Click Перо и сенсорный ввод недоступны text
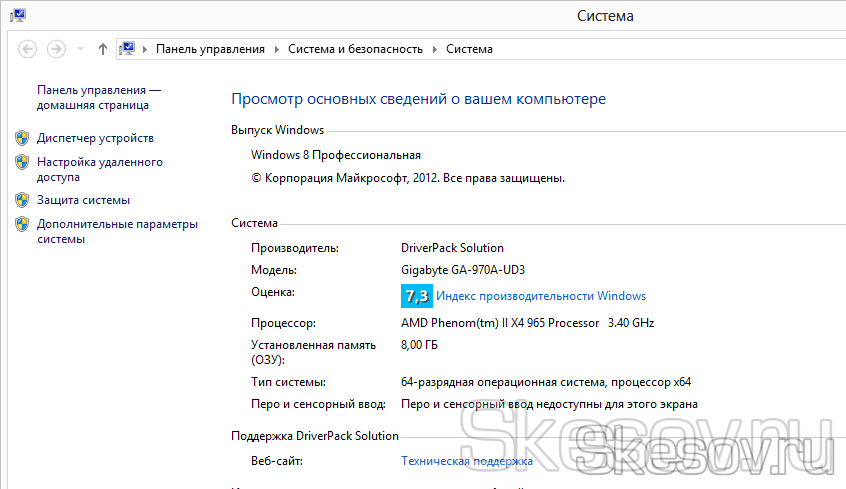The height and width of the screenshot is (489, 846). click(549, 404)
